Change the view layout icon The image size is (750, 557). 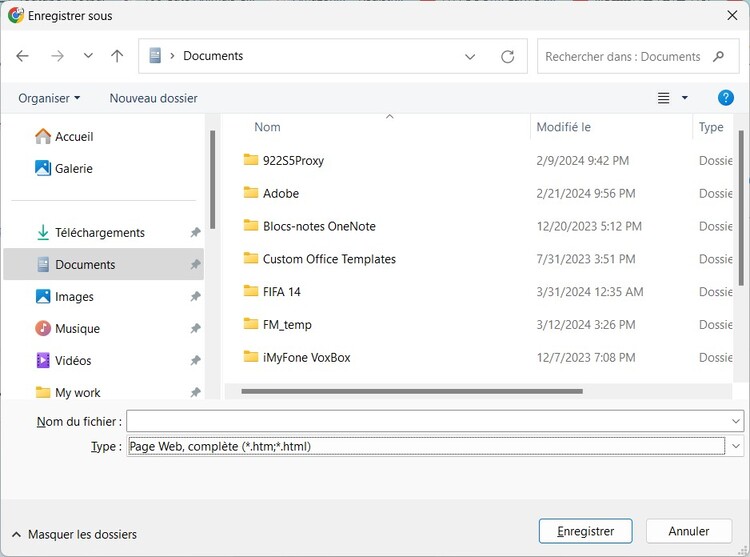coord(663,98)
